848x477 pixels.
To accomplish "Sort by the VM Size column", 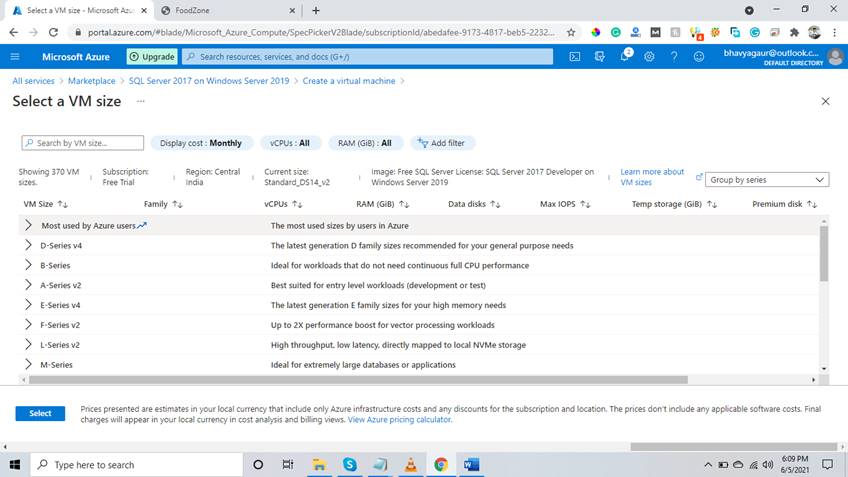I will click(45, 204).
